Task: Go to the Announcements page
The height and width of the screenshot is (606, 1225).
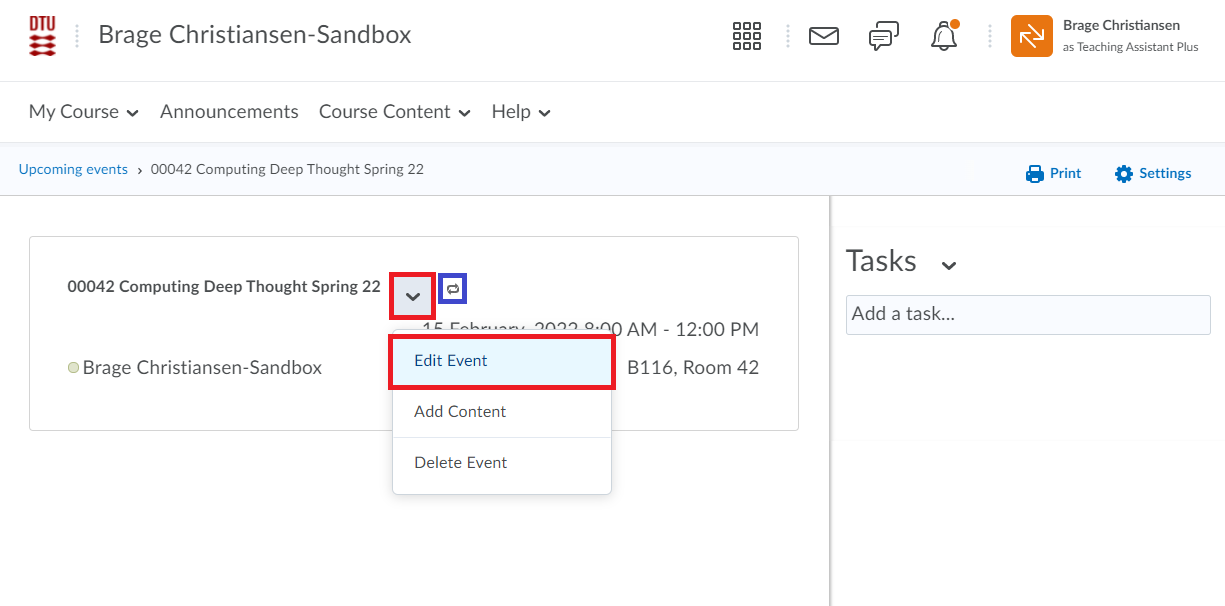Action: [229, 112]
